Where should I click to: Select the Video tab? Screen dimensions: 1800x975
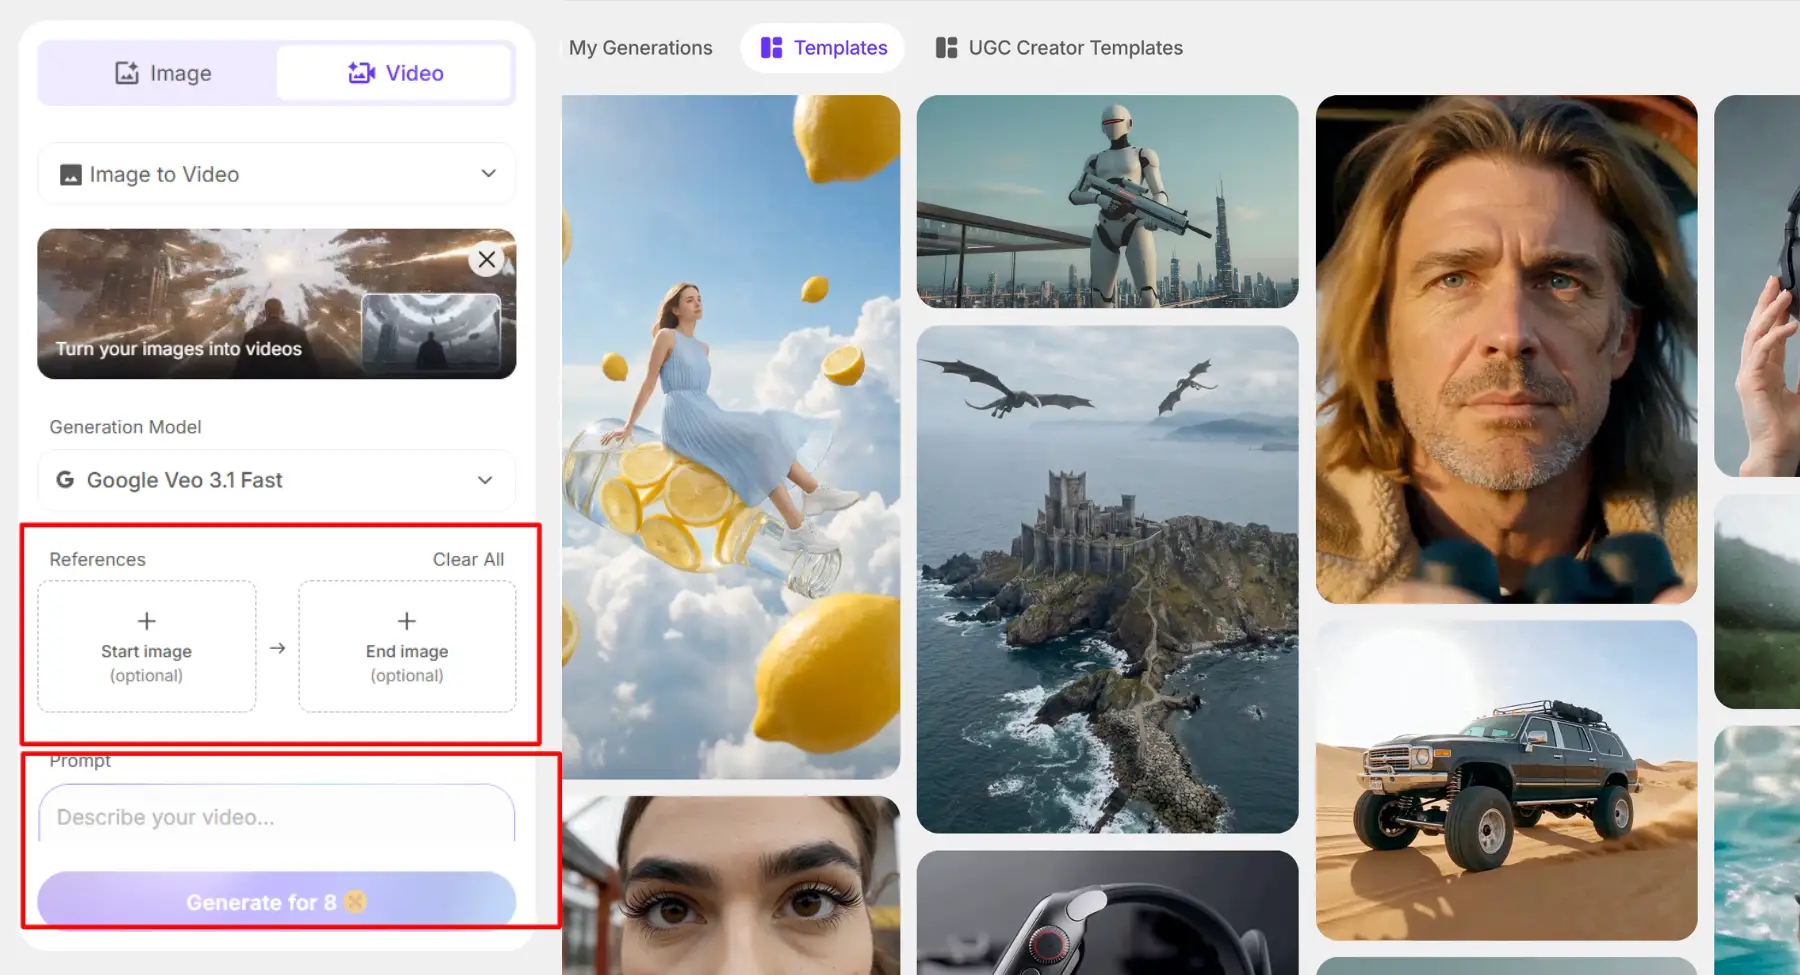click(395, 73)
